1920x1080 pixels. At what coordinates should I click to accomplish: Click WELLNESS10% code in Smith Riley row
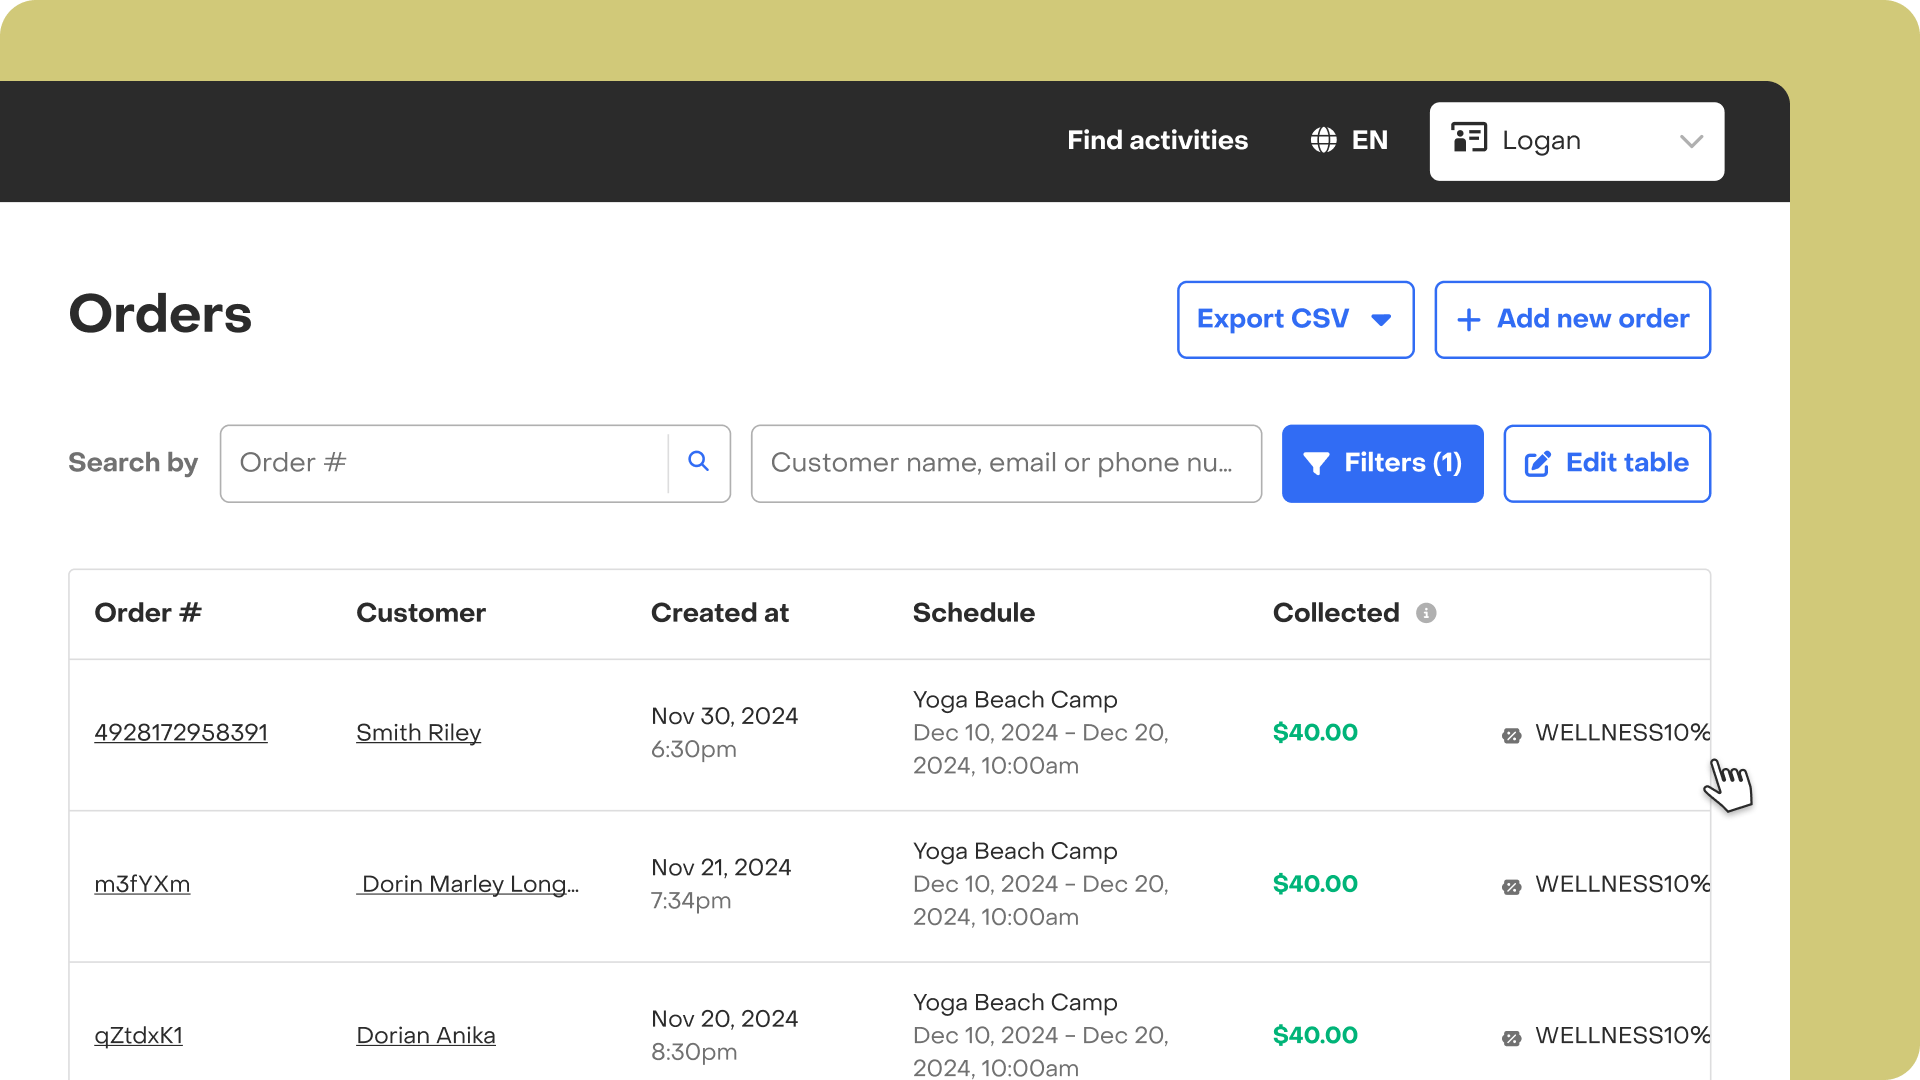(x=1622, y=733)
